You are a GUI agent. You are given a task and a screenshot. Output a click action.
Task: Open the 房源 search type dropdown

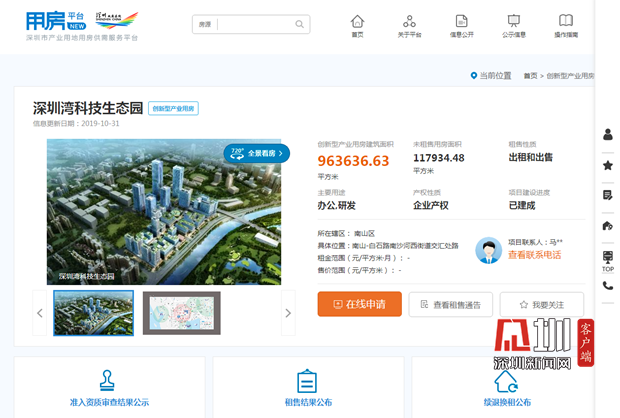click(206, 24)
